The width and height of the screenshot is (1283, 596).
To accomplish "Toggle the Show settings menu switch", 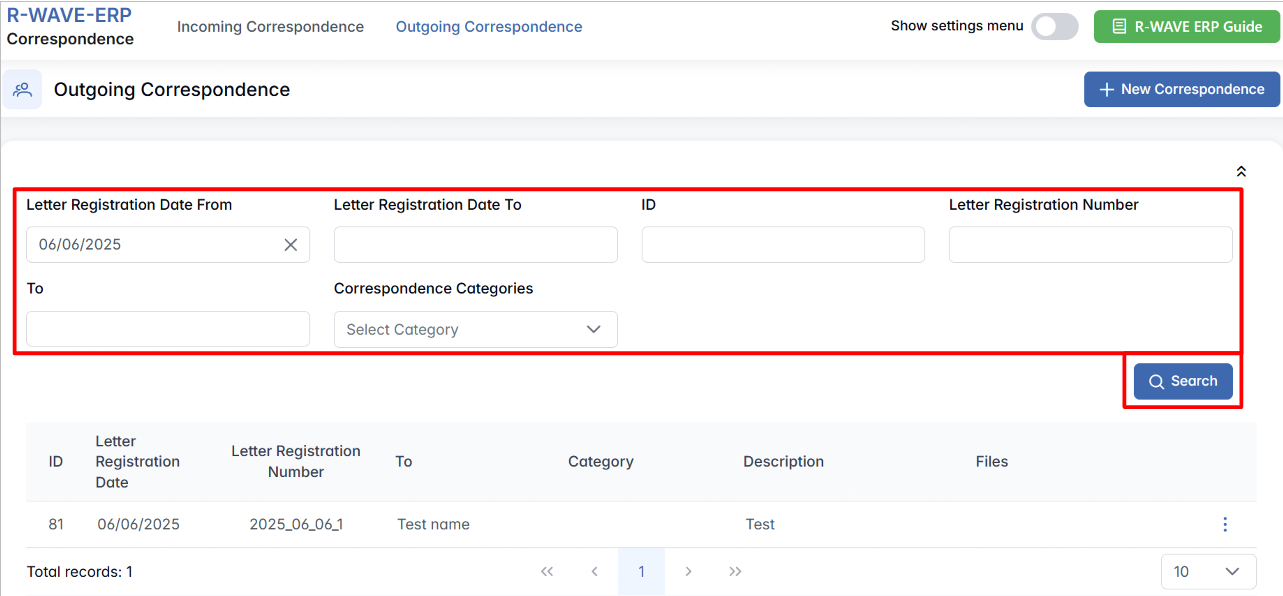I will 1054,27.
